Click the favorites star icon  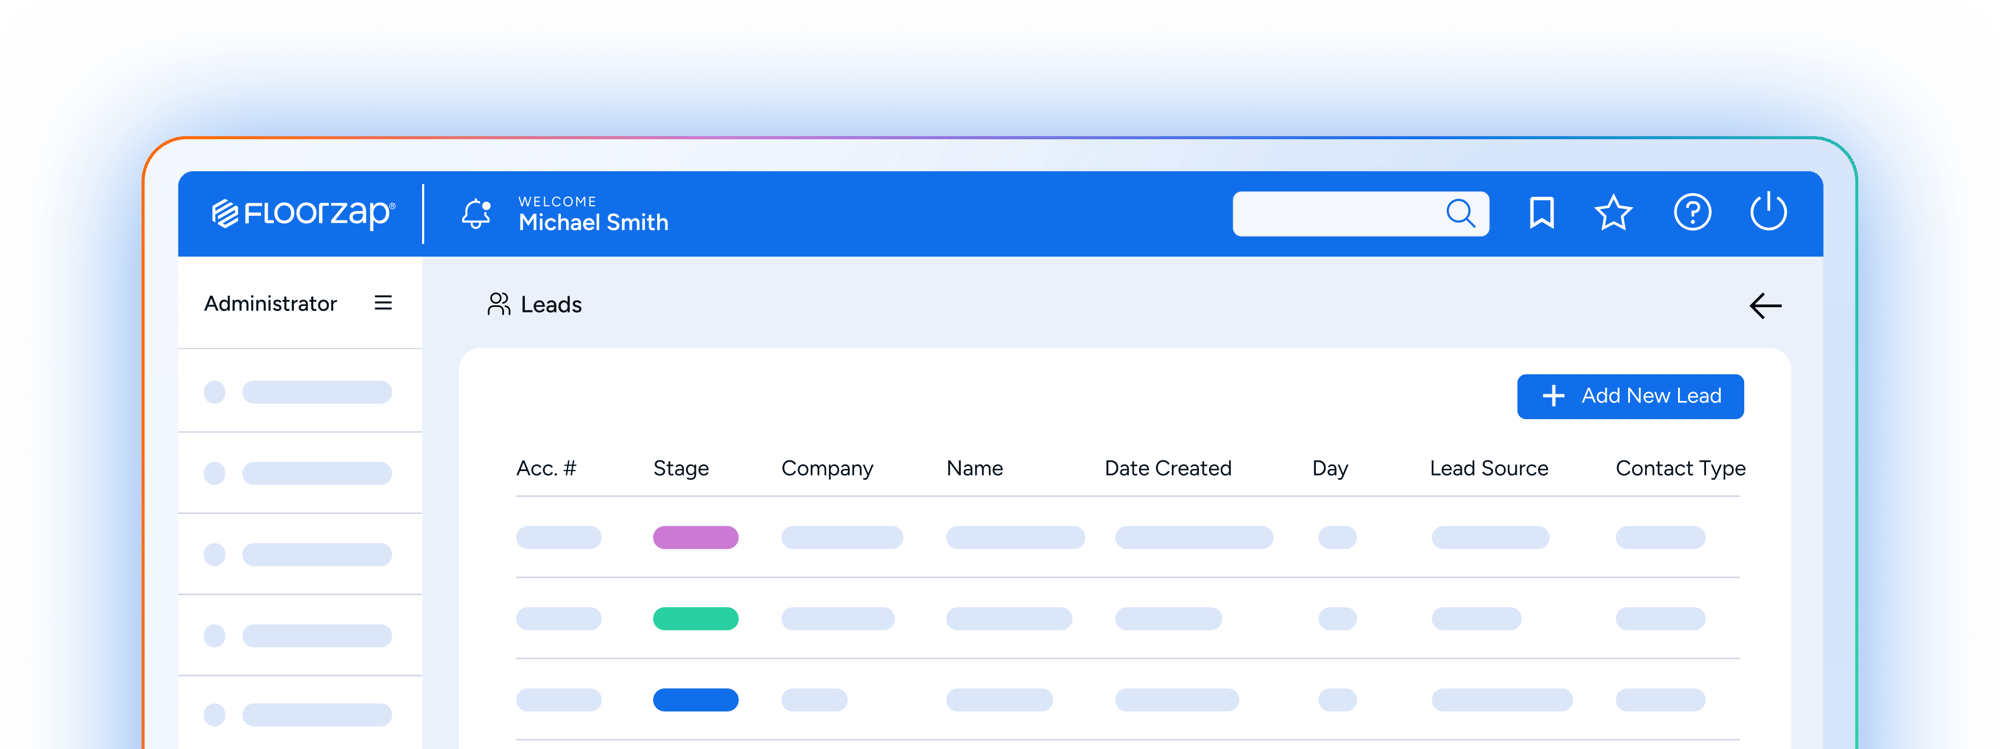tap(1613, 213)
